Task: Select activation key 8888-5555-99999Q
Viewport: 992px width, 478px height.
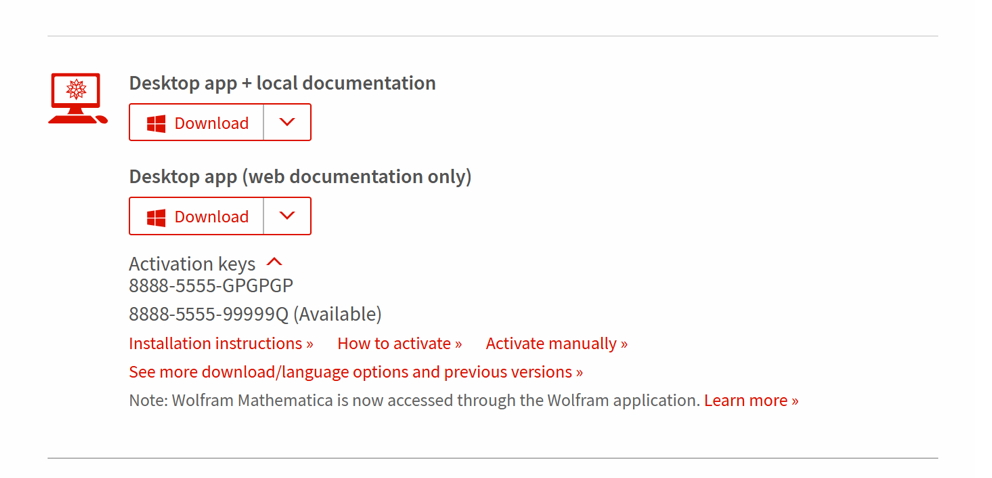Action: click(x=208, y=314)
